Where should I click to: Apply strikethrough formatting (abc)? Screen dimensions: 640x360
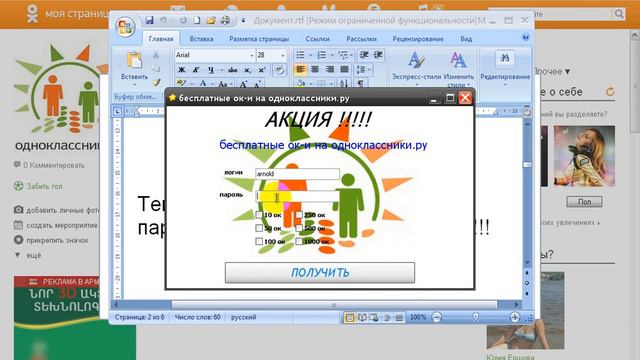click(233, 70)
